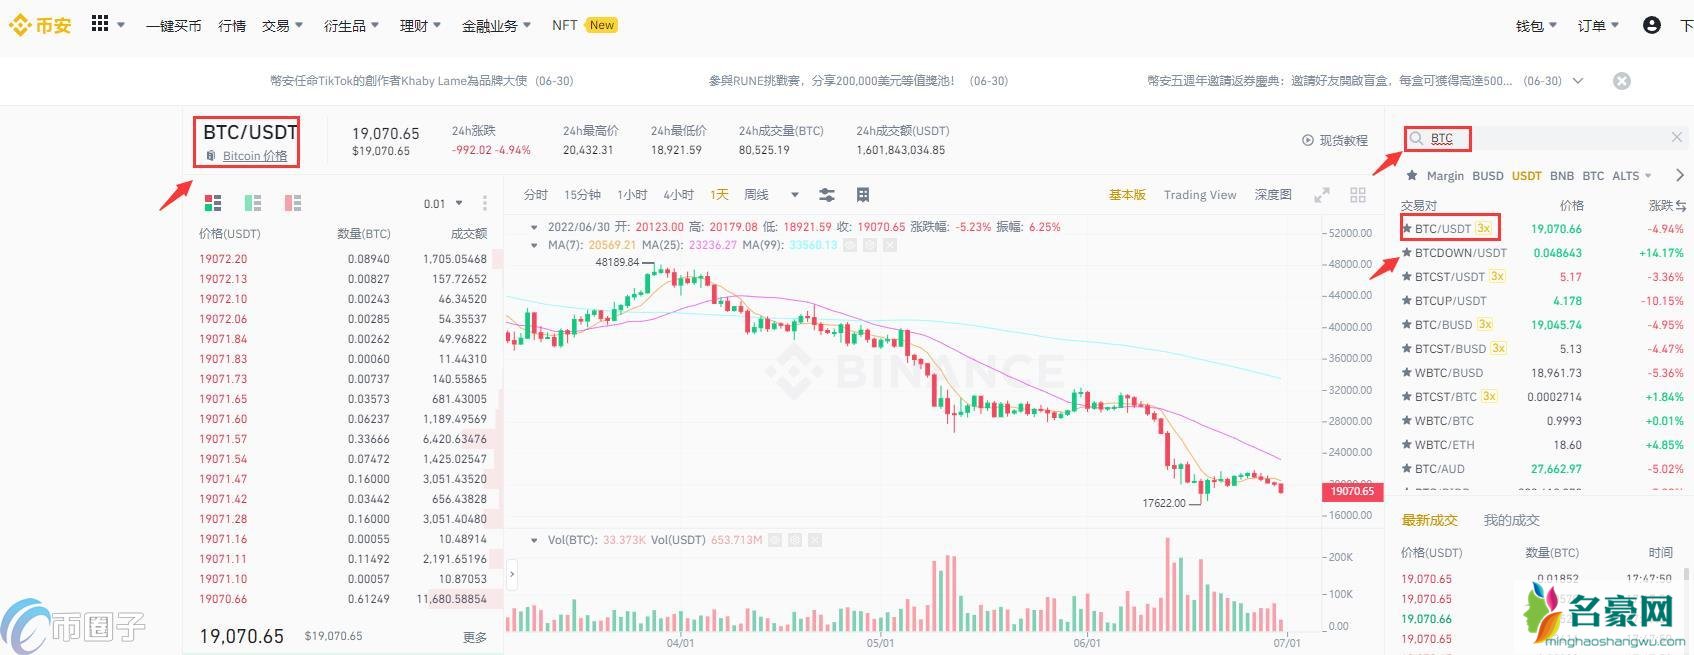Open the 交易 trade dropdown menu
Viewport: 1694px width, 655px height.
pyautogui.click(x=282, y=26)
